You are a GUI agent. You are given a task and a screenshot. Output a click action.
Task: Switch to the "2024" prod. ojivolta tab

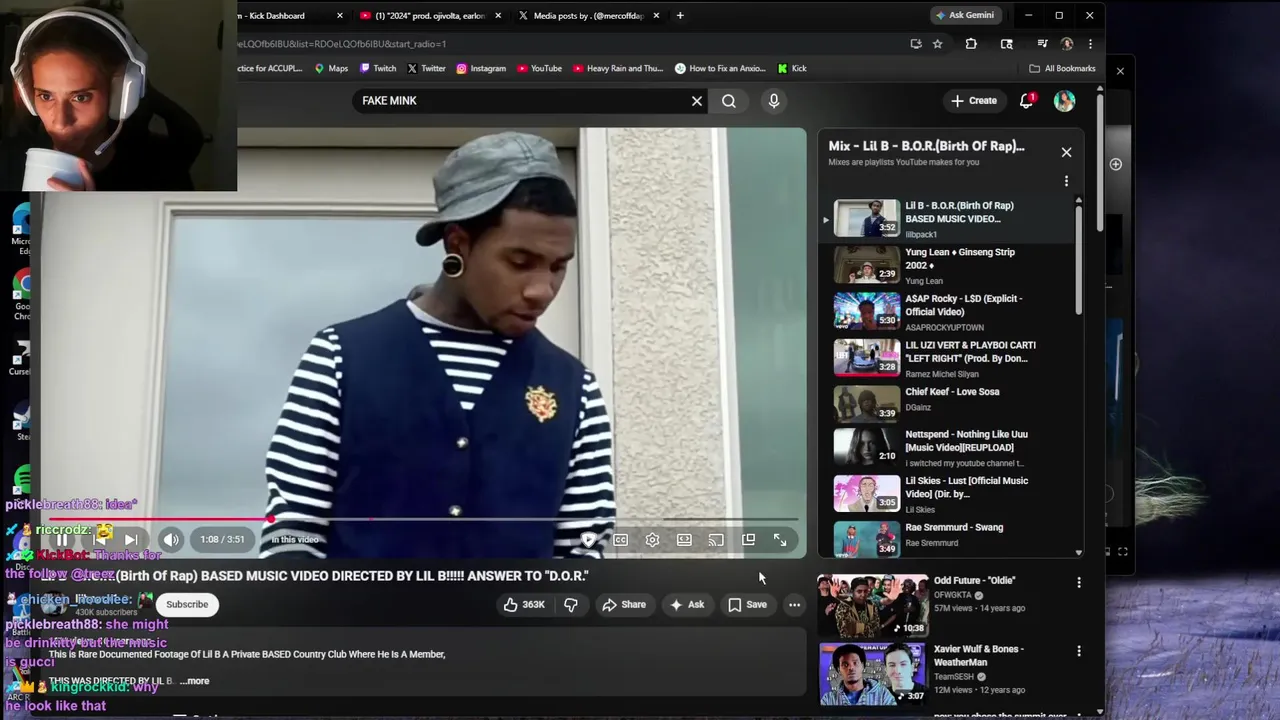[430, 15]
